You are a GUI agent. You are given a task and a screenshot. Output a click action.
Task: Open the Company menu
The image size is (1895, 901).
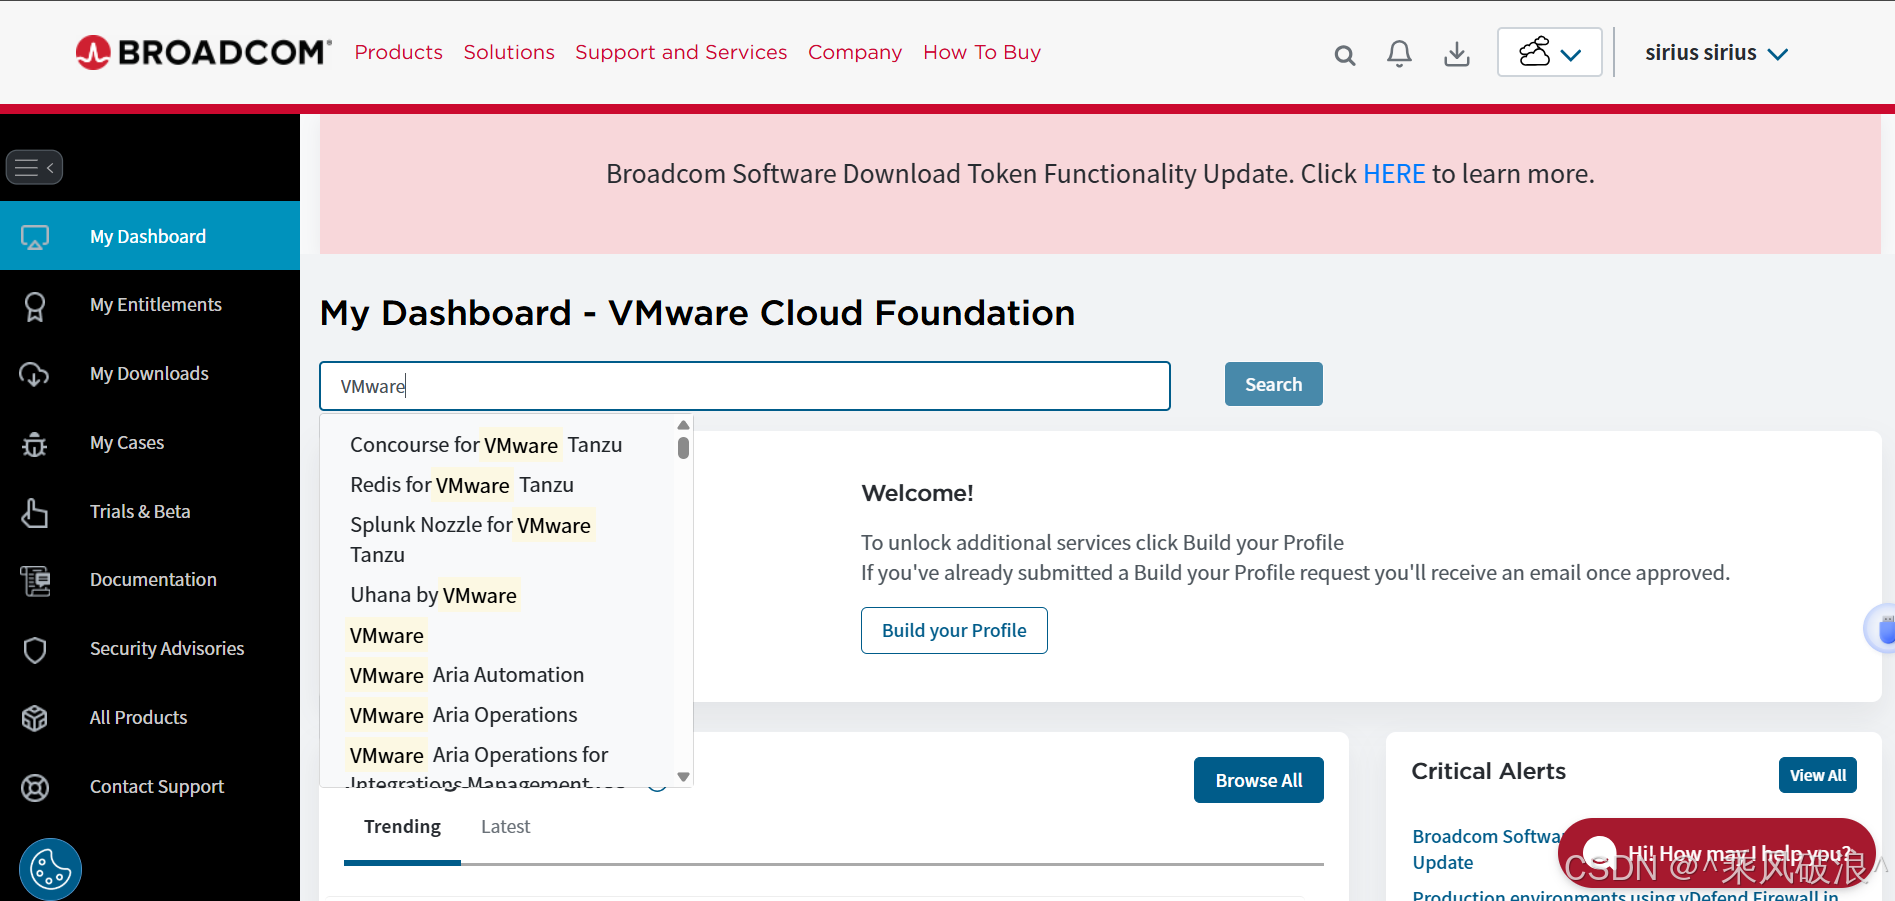click(855, 52)
